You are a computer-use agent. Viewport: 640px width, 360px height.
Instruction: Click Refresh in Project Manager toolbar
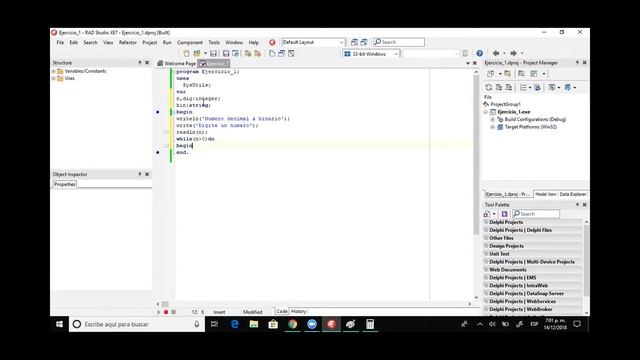coord(489,87)
